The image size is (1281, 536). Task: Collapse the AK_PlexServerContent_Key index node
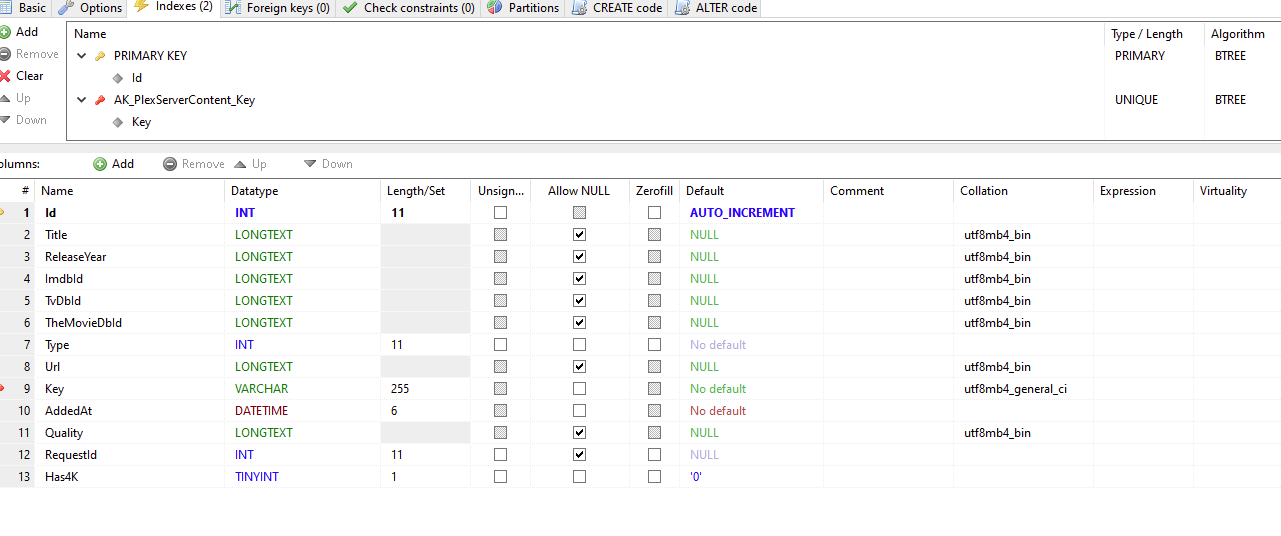pyautogui.click(x=82, y=100)
